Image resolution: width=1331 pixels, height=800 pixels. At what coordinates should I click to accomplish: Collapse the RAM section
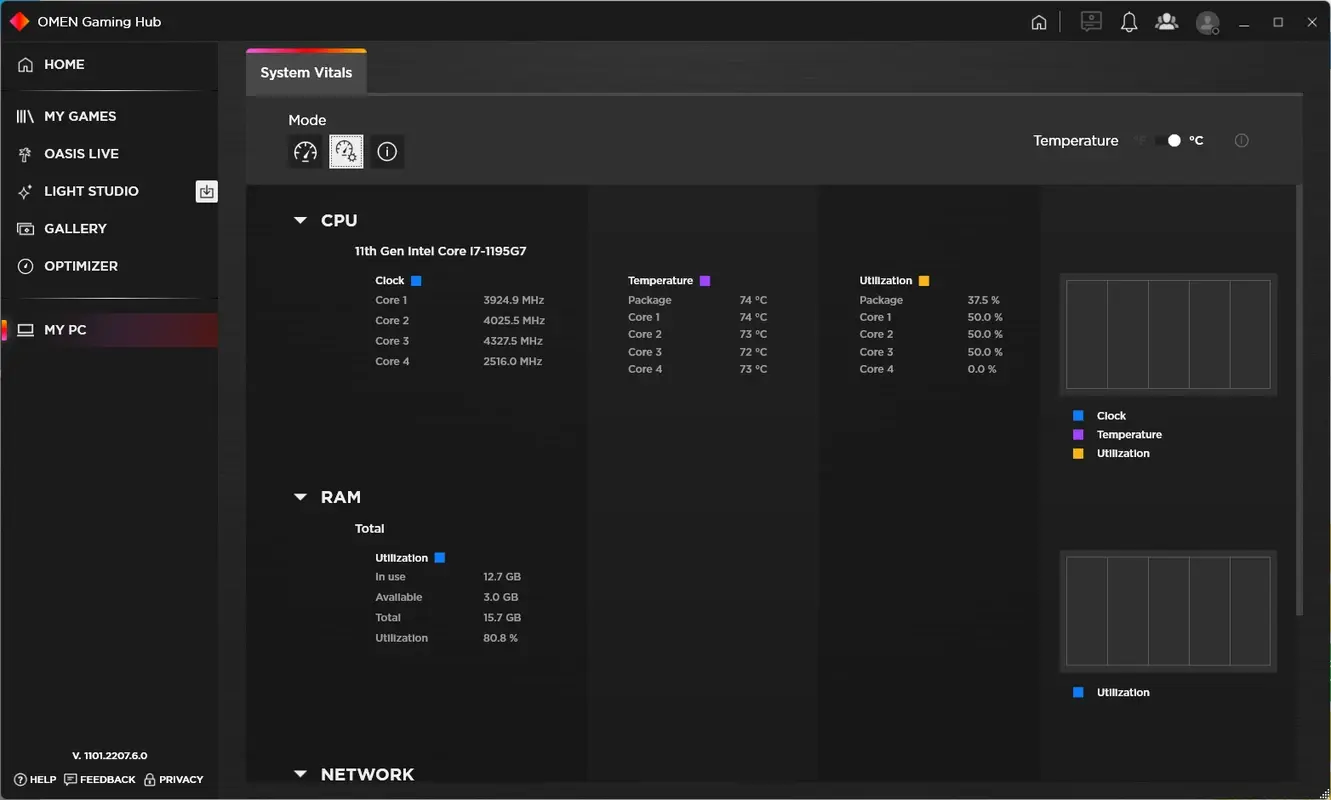tap(299, 497)
